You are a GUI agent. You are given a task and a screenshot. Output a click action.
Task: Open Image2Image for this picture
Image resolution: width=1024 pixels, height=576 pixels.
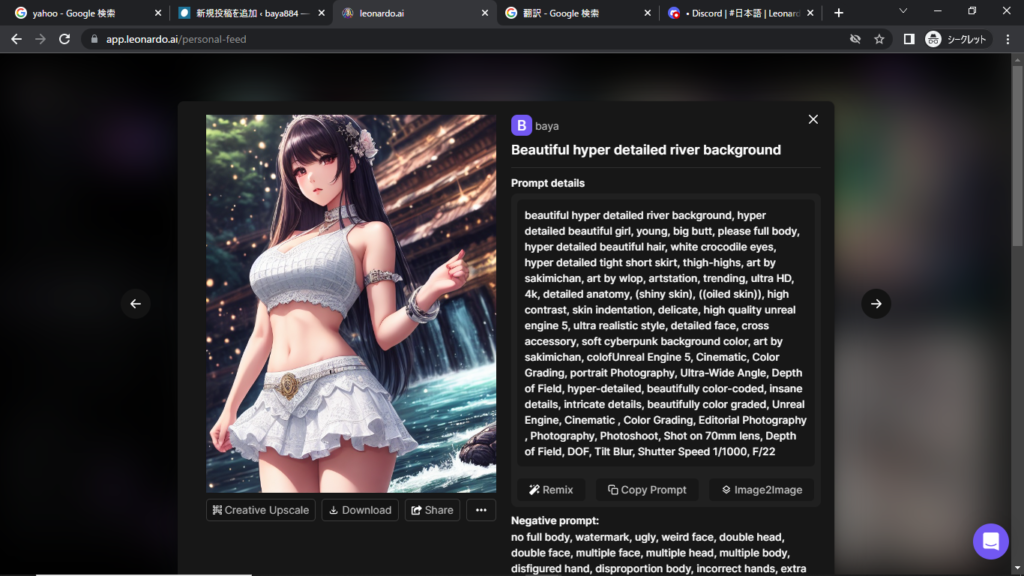762,490
